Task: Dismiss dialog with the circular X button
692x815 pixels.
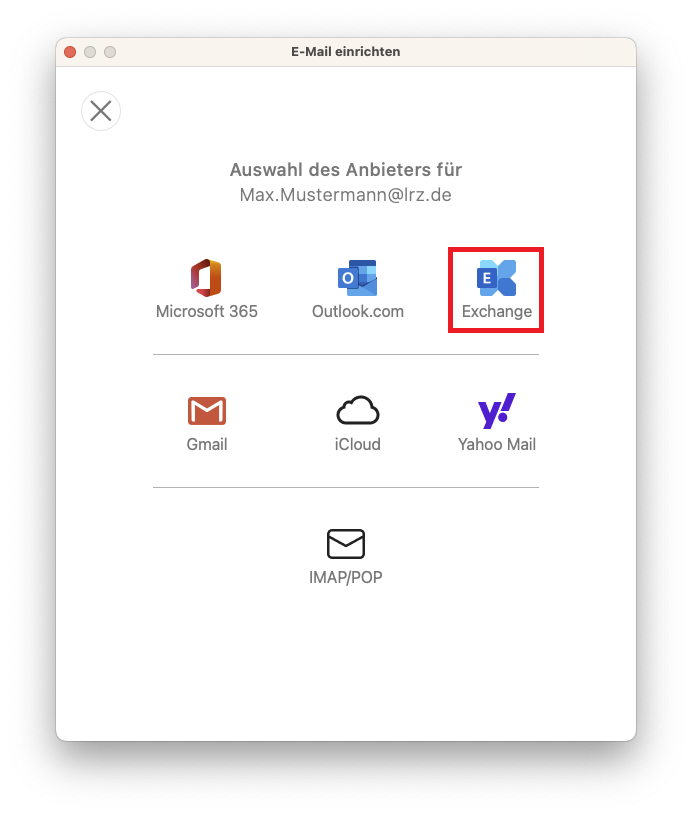Action: coord(101,111)
